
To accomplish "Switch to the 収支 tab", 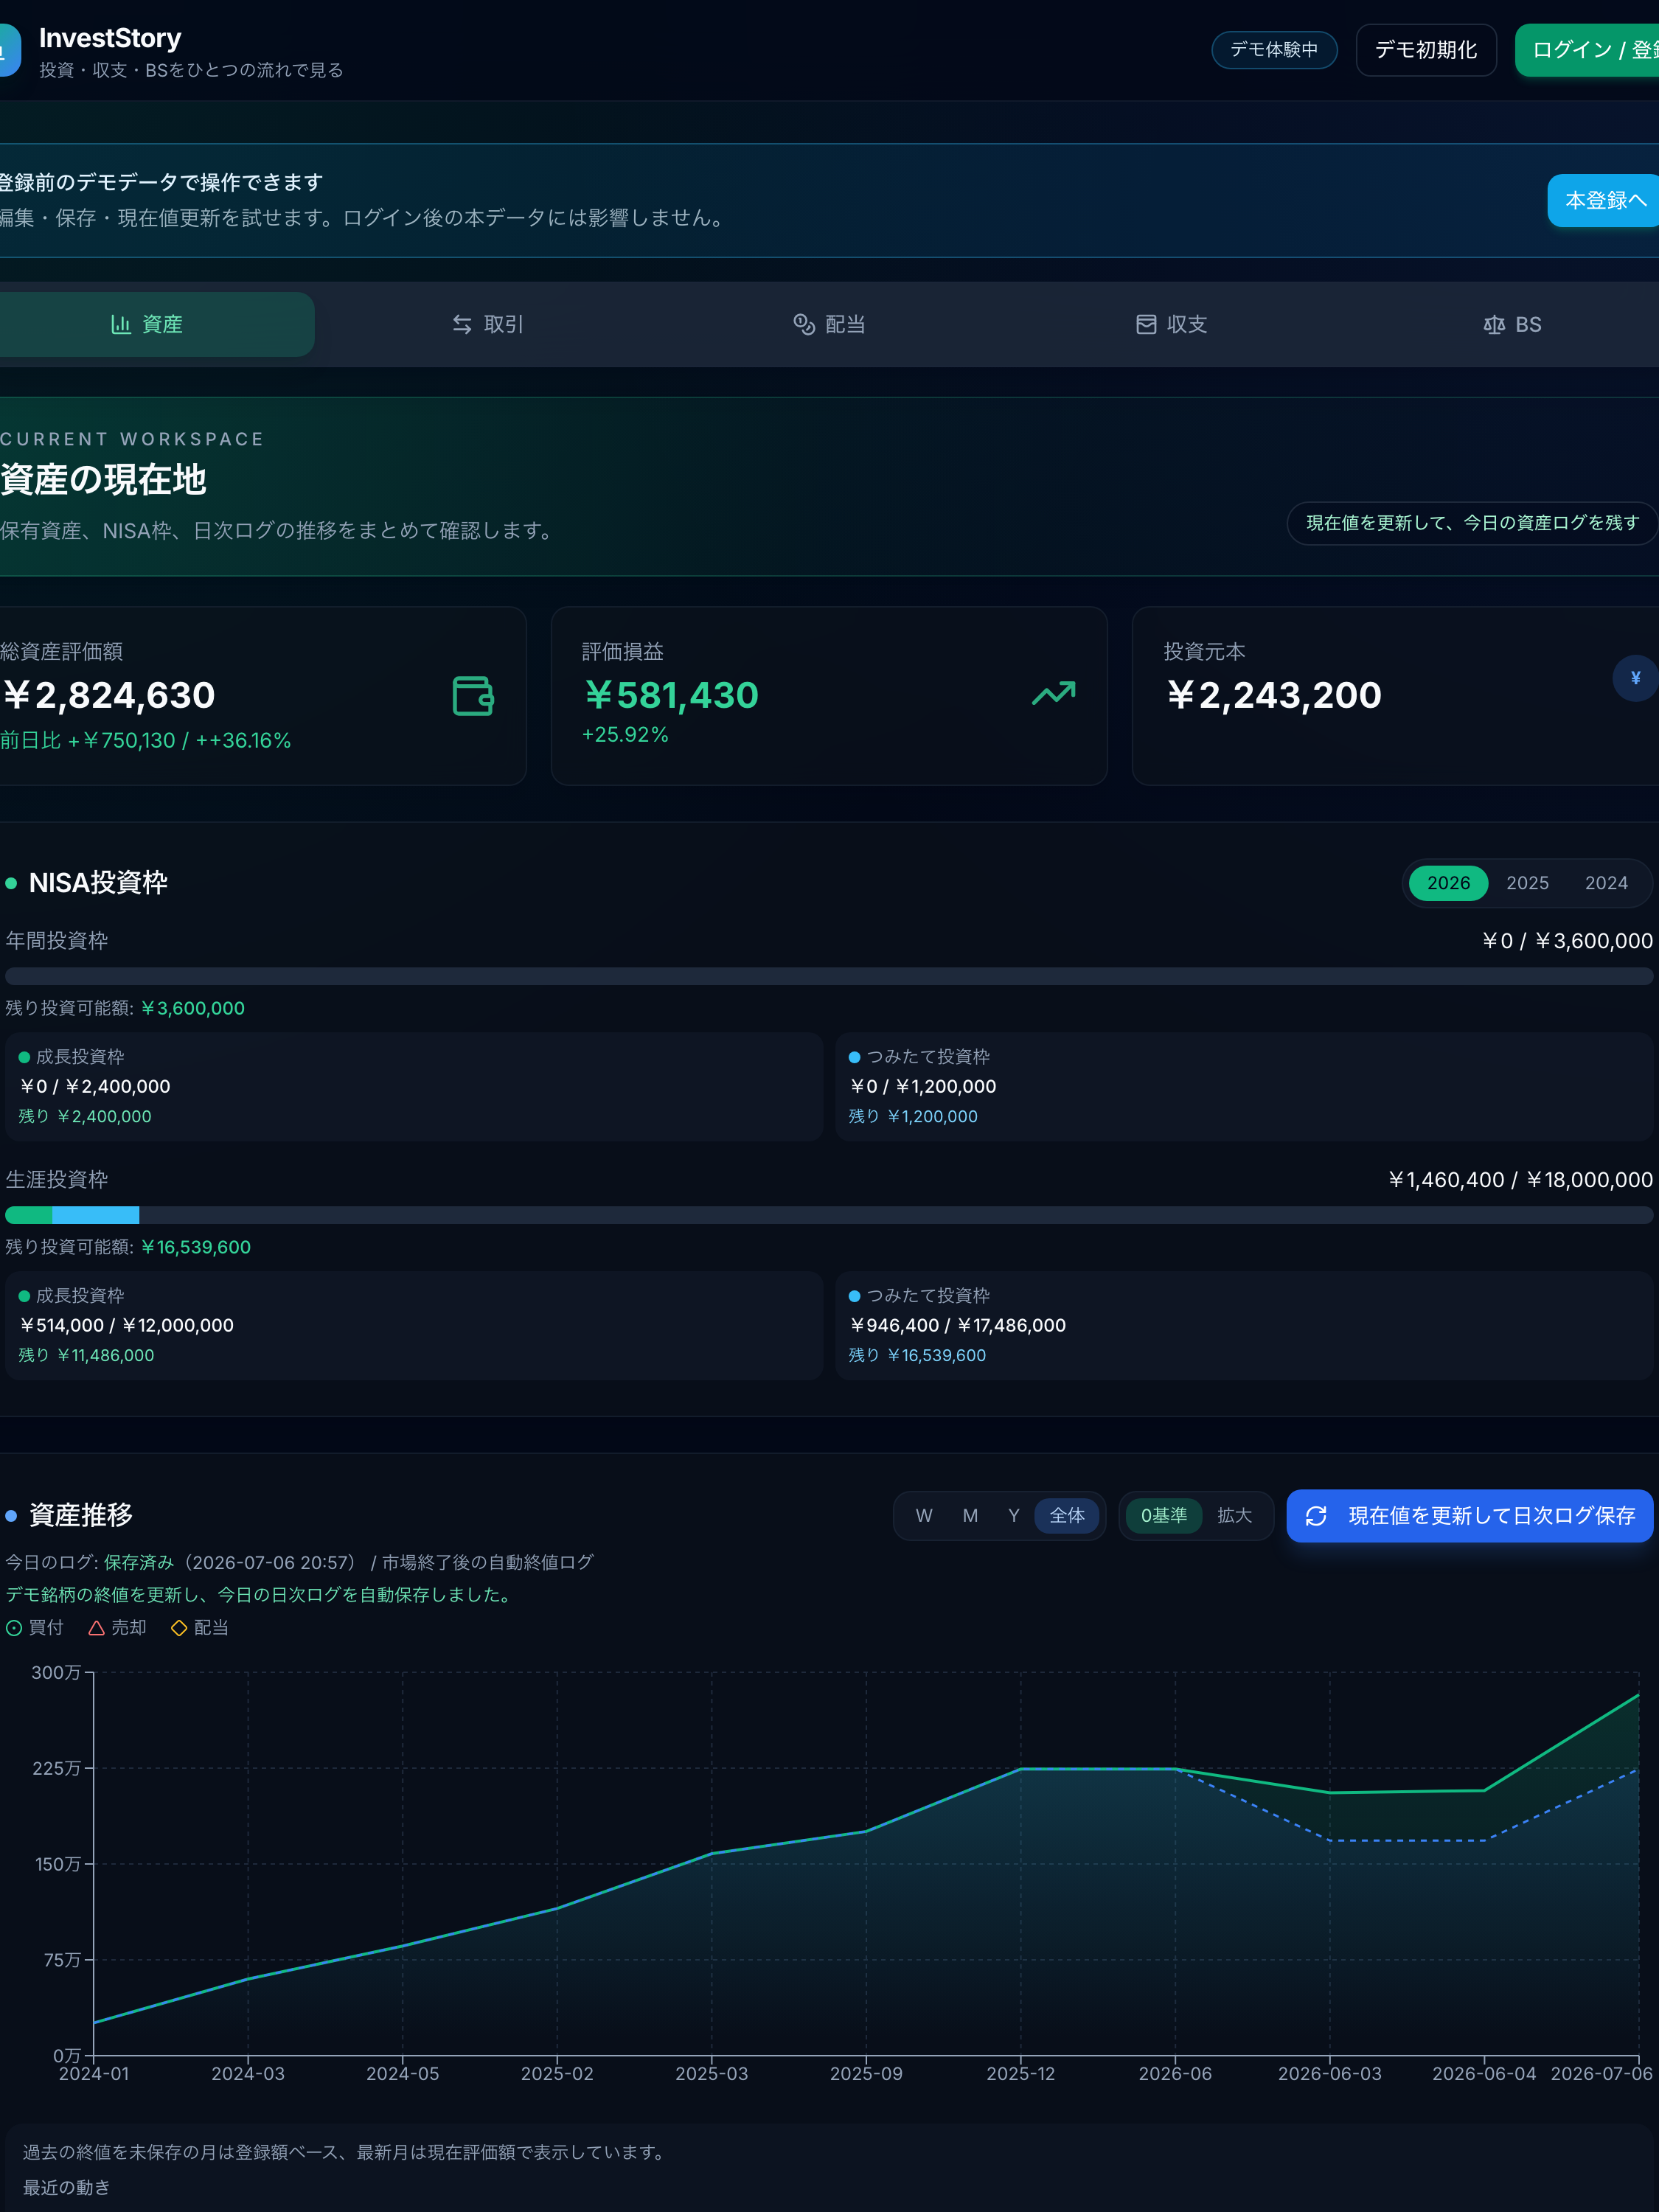I will (x=1171, y=324).
